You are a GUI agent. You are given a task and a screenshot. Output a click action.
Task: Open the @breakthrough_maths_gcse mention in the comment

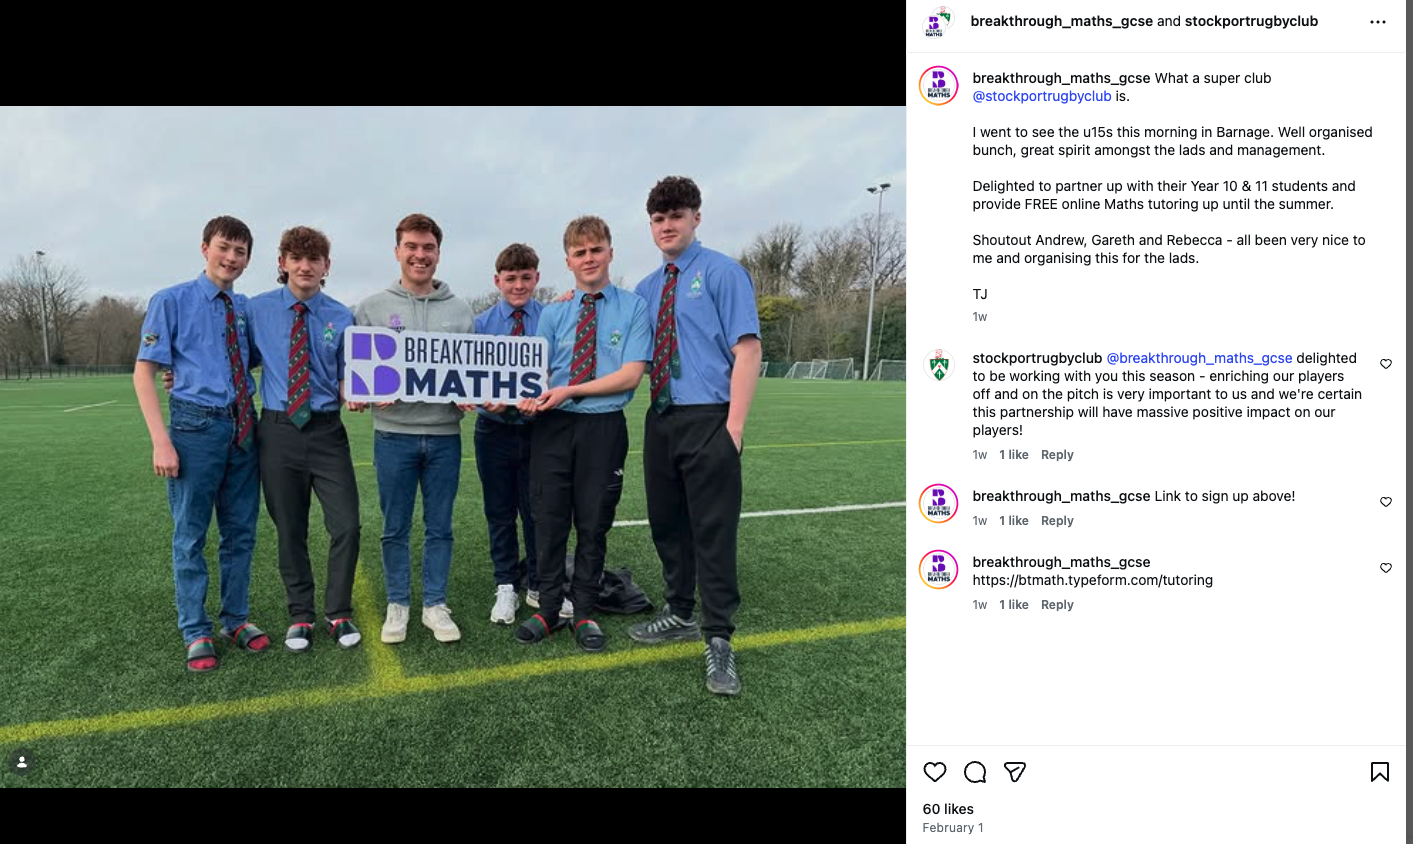click(1199, 358)
